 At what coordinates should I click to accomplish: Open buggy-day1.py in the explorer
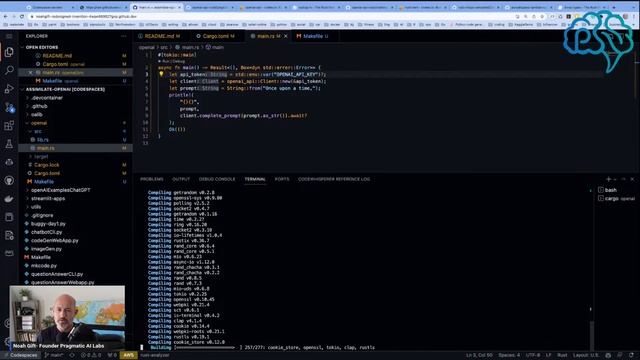48,224
